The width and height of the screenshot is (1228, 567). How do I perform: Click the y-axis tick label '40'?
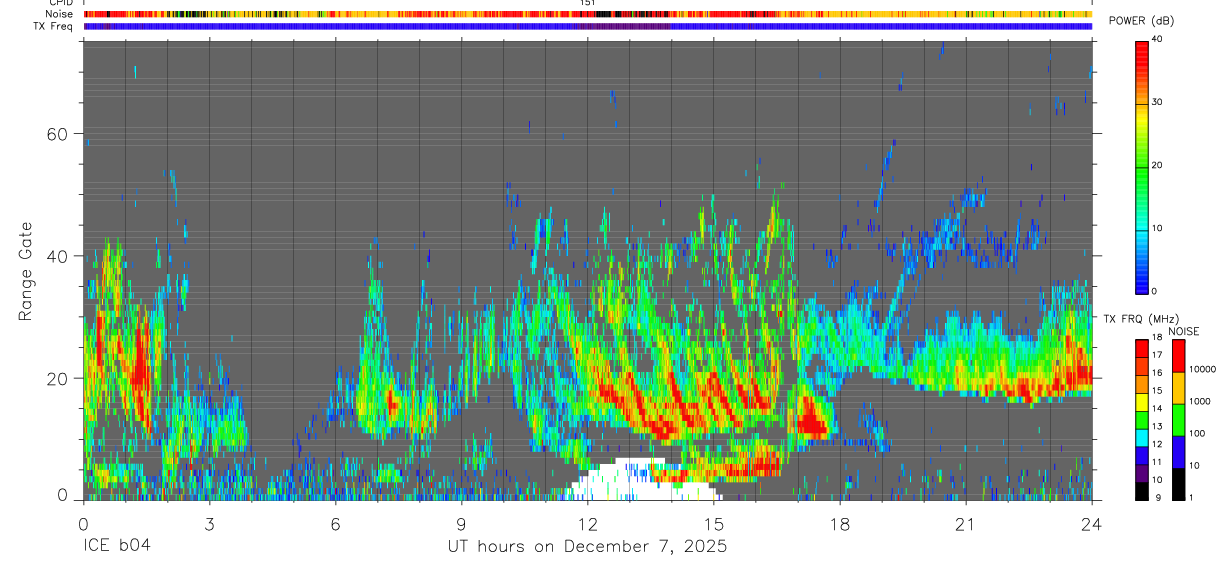click(58, 256)
